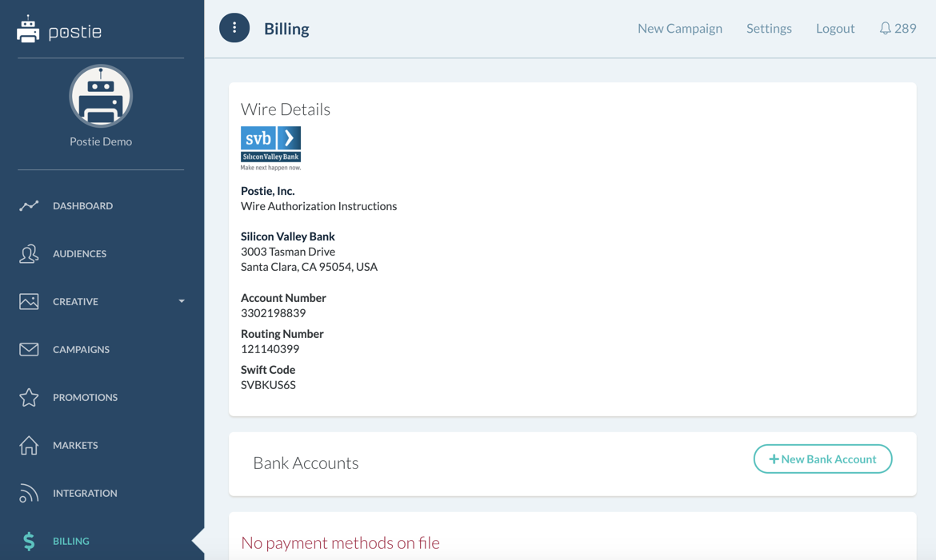Click the SVB Silicon Valley Bank logo
This screenshot has height=560, width=936.
pos(270,148)
